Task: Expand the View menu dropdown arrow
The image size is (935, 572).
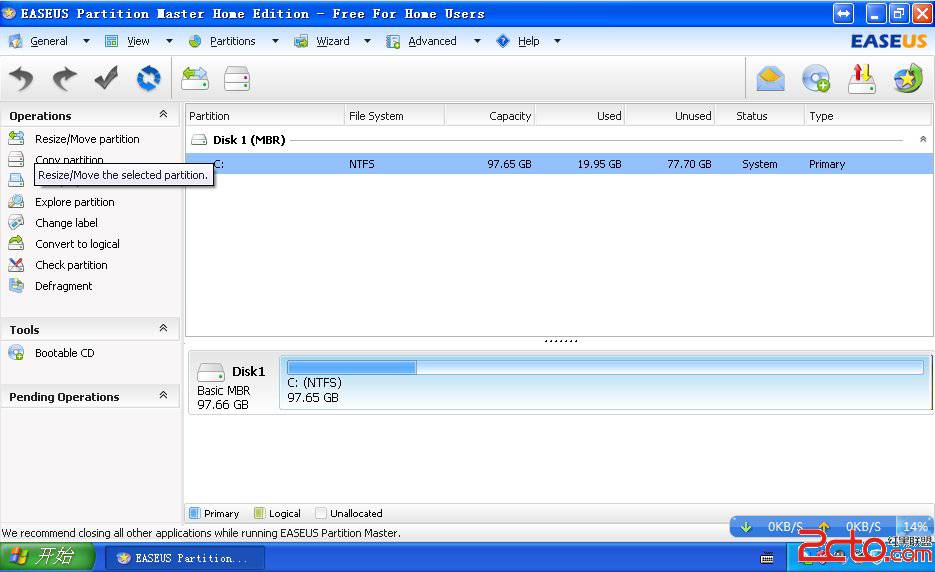Action: click(169, 41)
